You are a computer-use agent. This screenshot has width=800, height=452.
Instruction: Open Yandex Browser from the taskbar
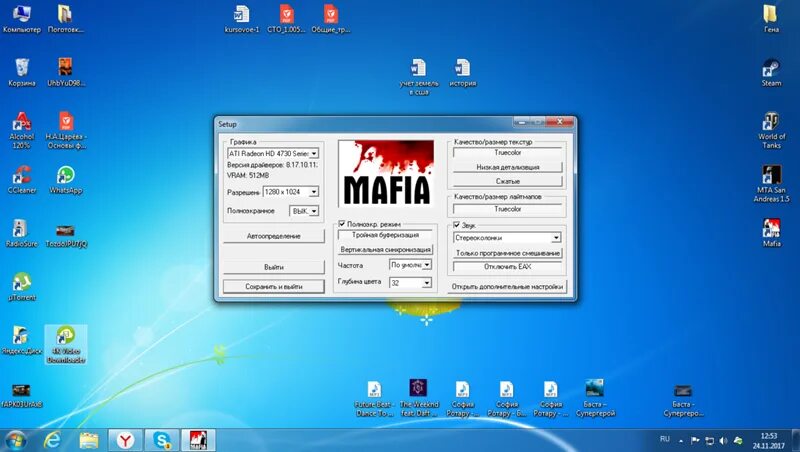(x=125, y=440)
